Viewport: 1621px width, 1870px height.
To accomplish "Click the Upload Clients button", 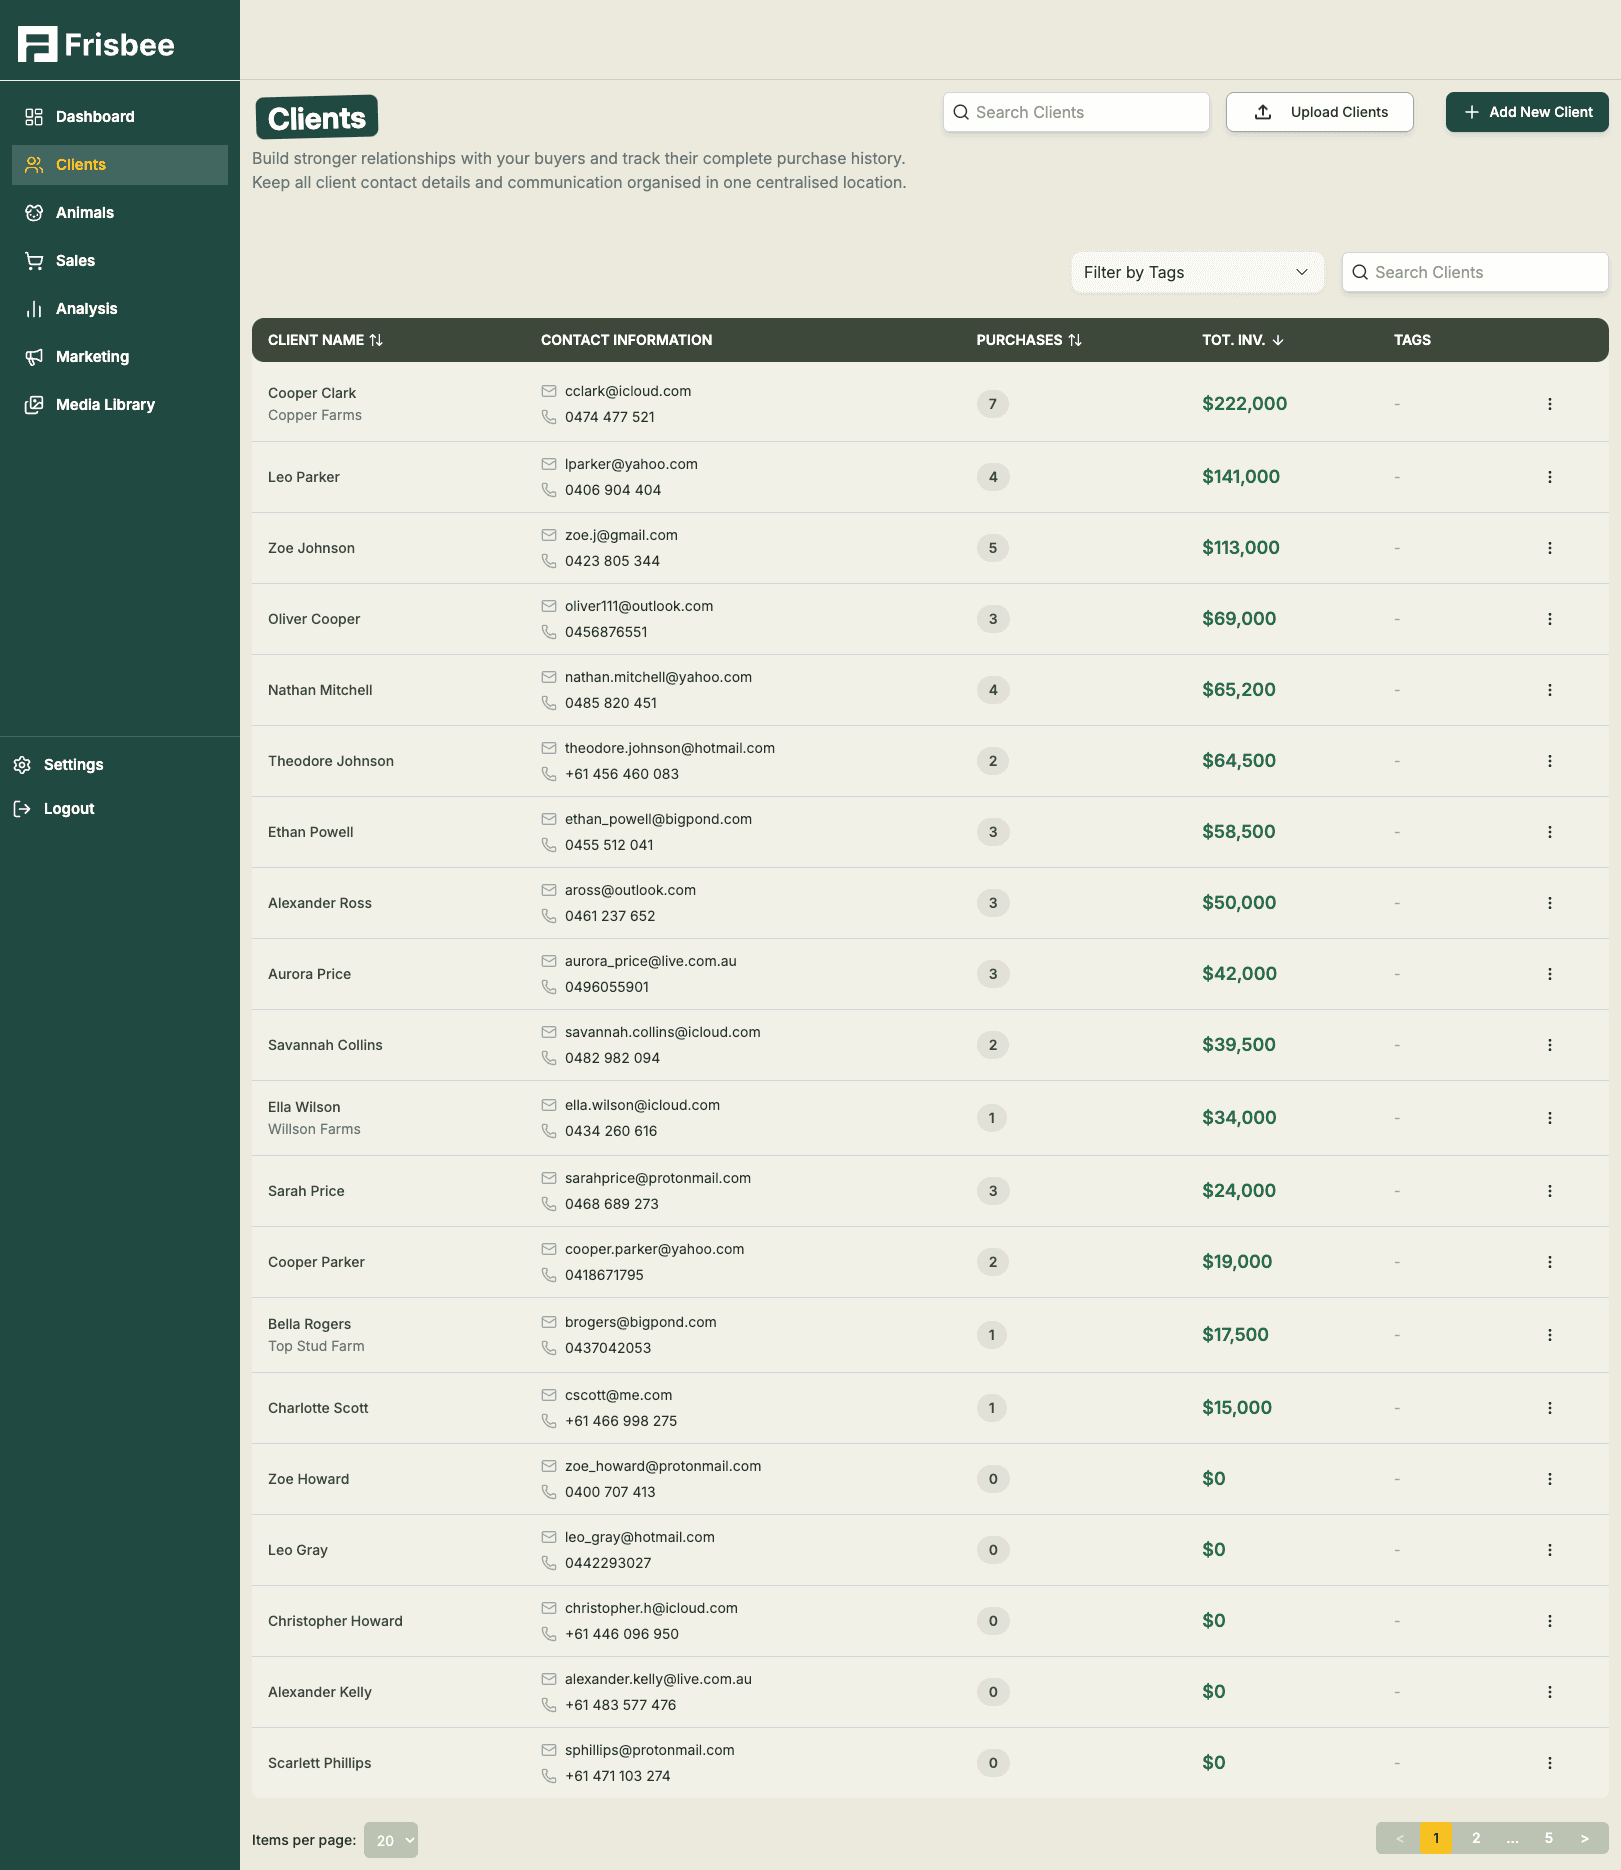I will (1319, 111).
